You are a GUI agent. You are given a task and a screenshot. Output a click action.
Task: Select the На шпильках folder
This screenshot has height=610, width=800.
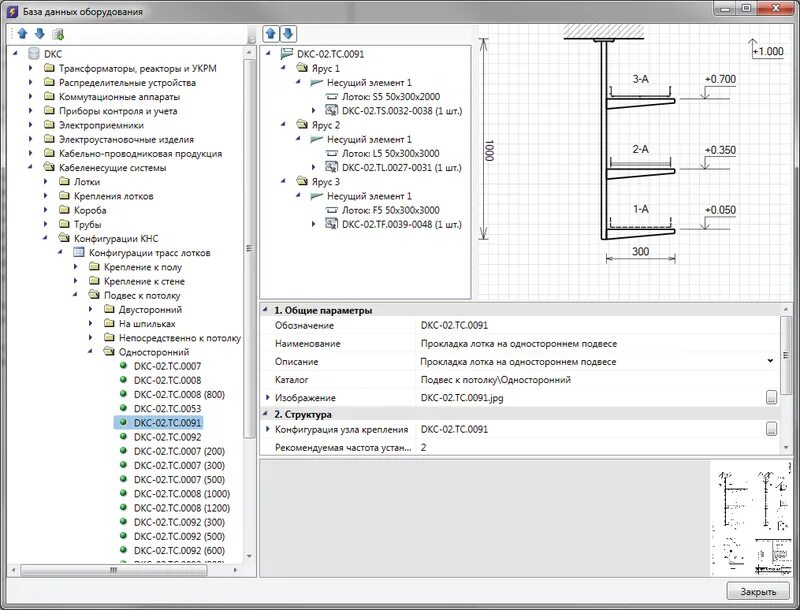pyautogui.click(x=147, y=323)
